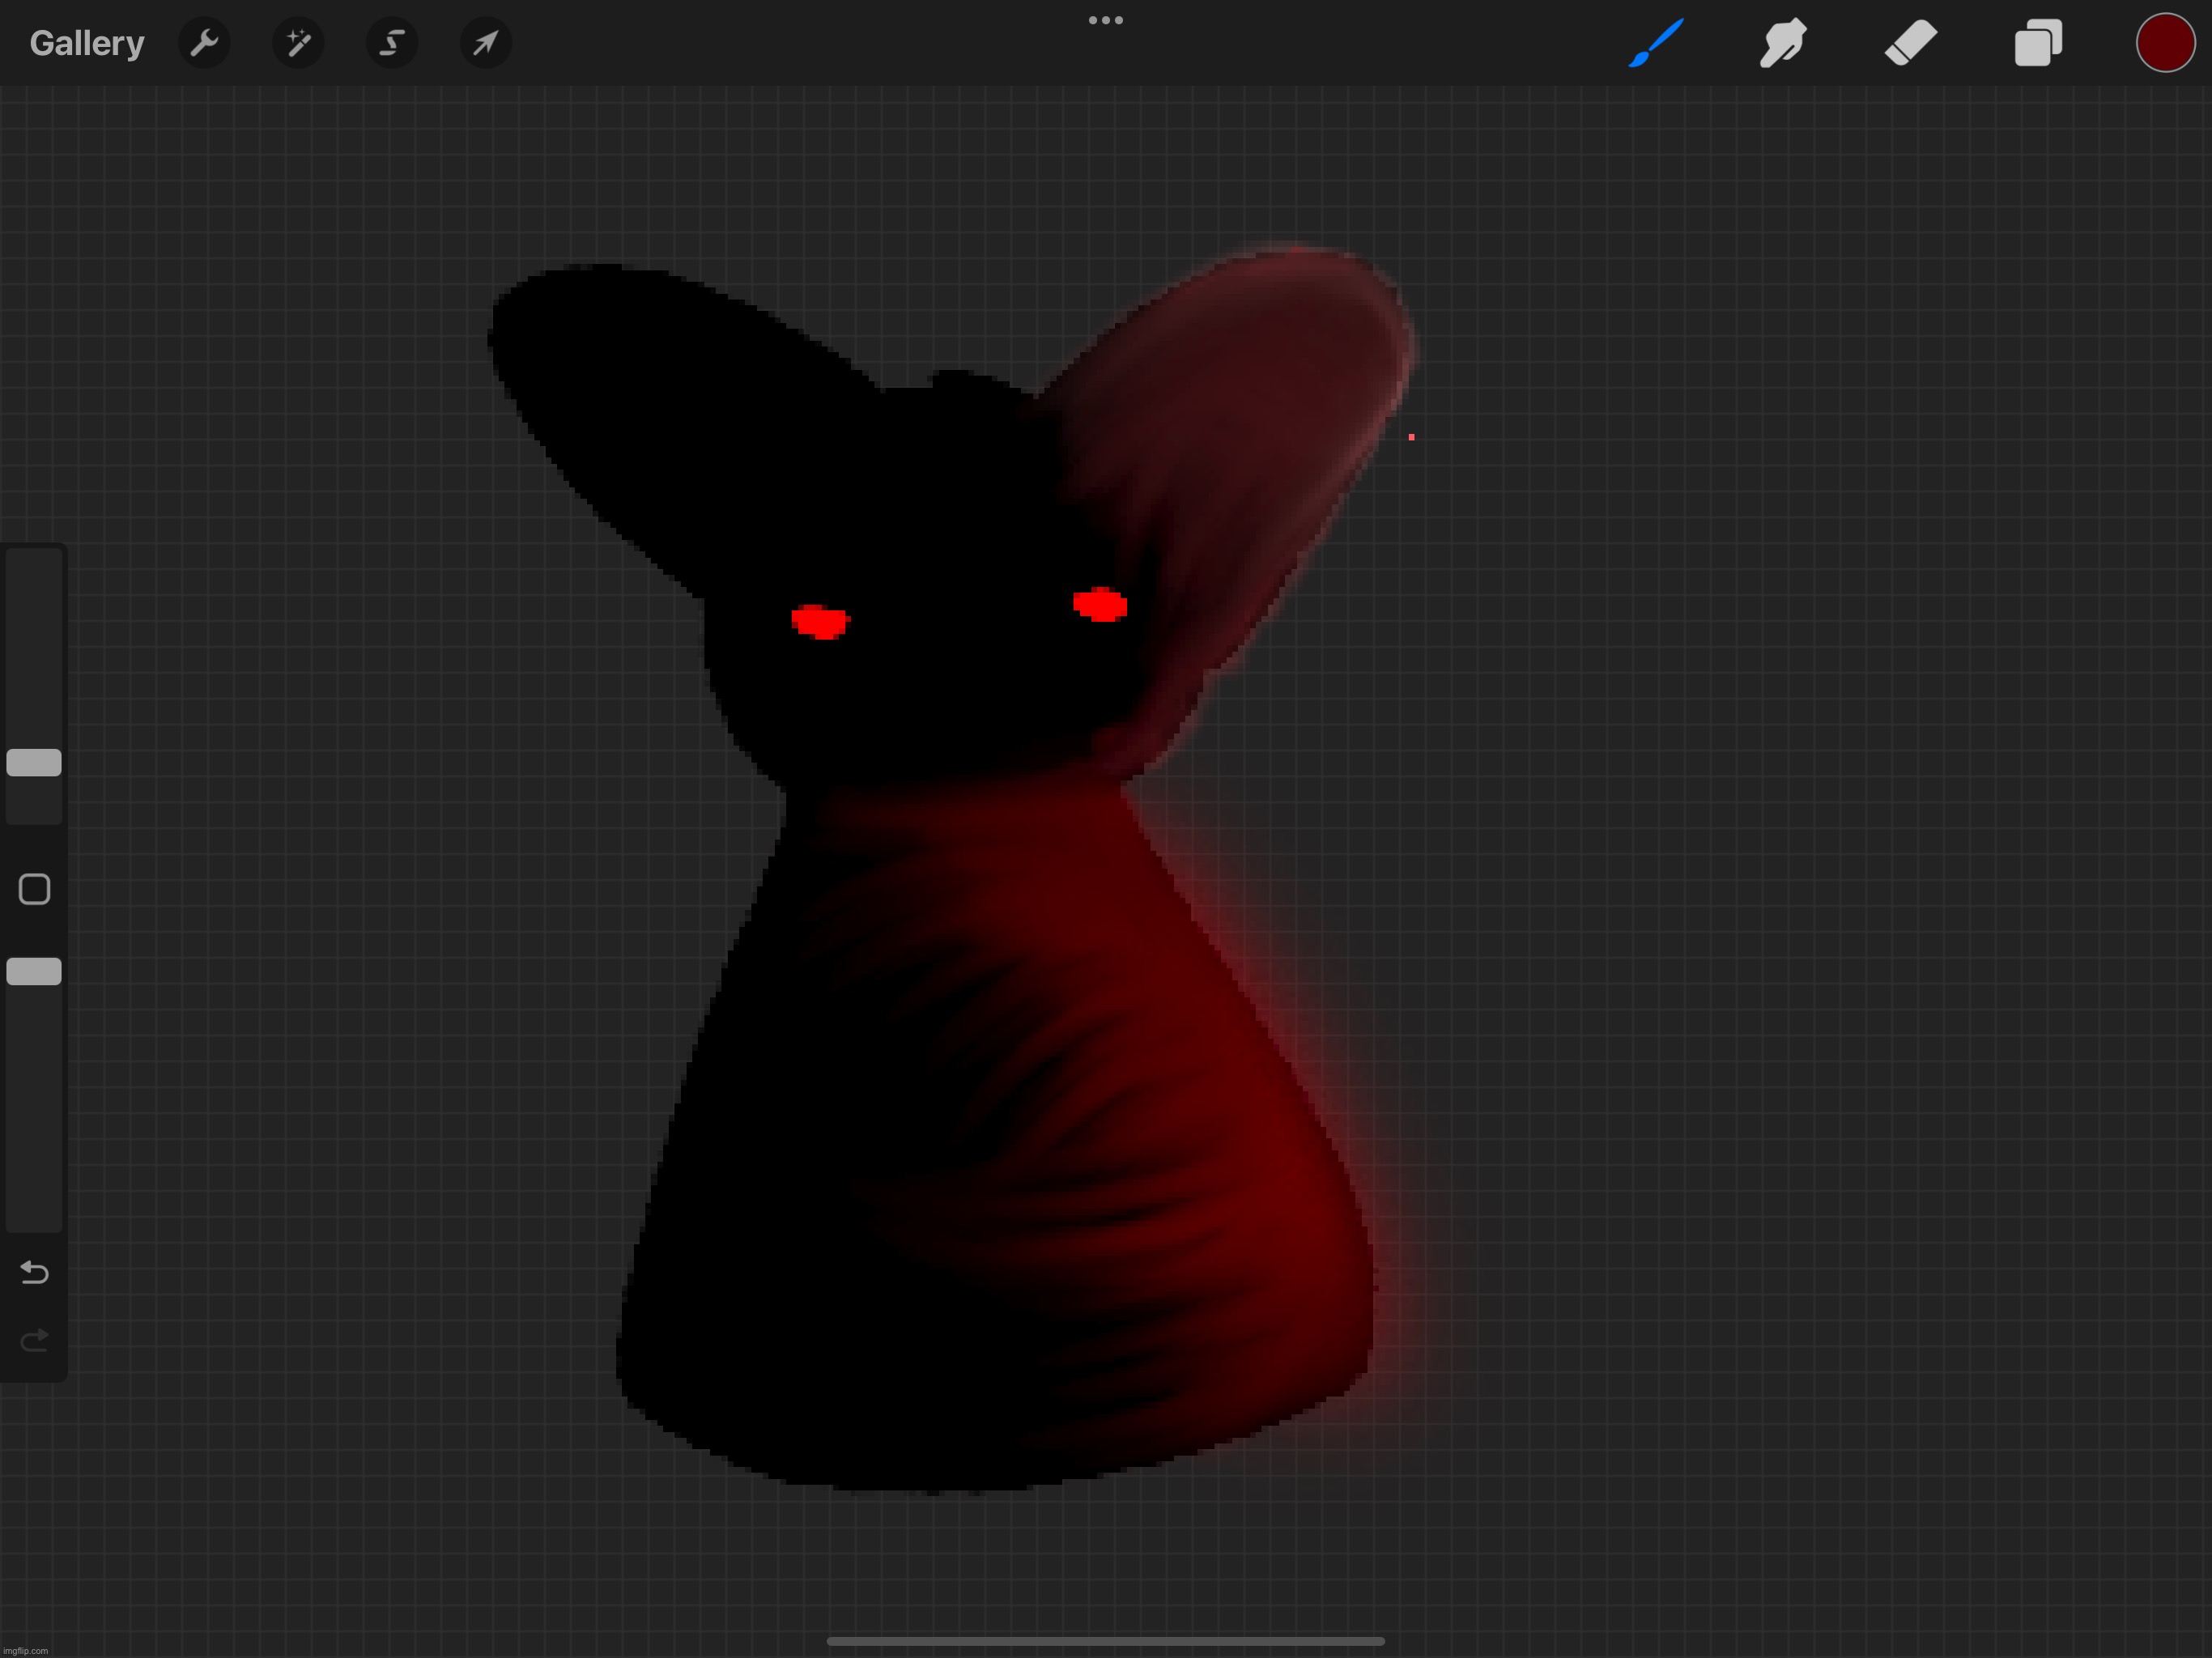Tap the ellipsis to reveal hidden options

click(x=1104, y=19)
